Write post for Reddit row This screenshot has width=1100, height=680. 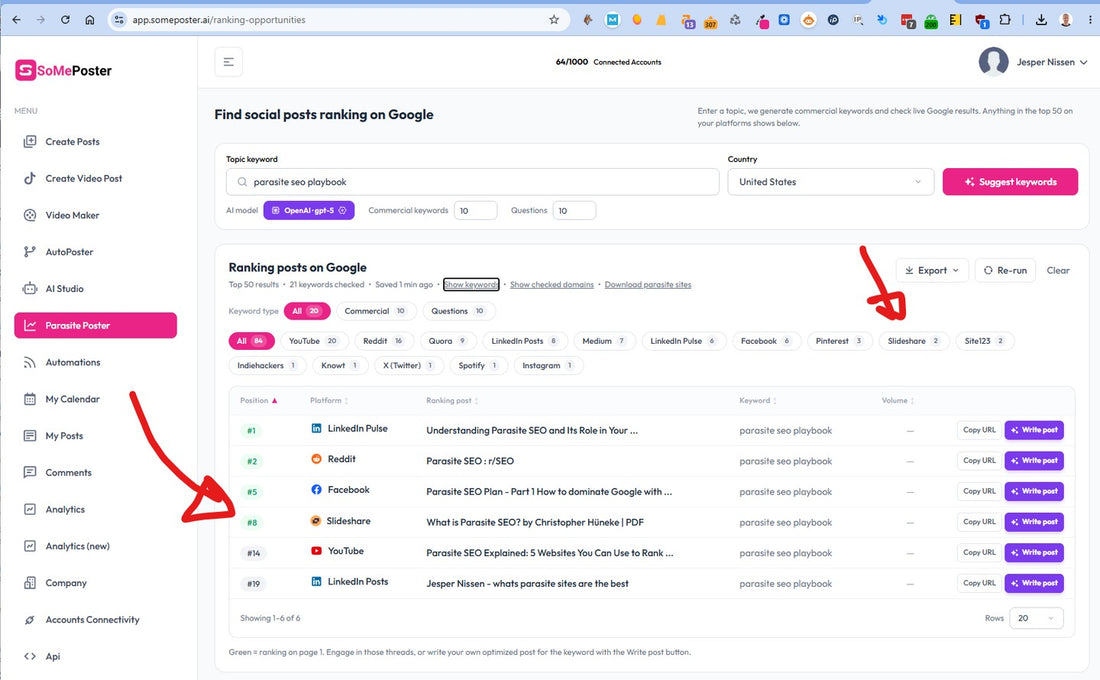coord(1034,461)
